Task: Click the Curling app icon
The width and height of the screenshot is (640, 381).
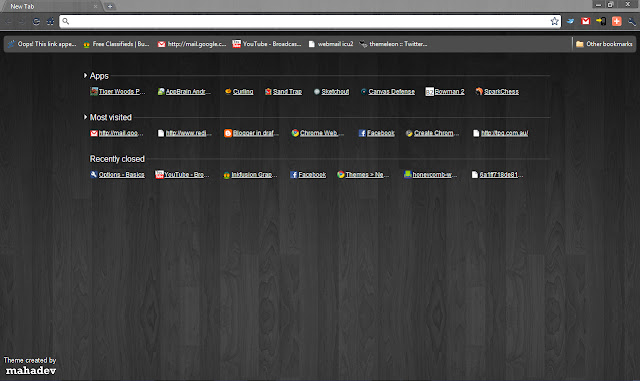Action: point(228,91)
